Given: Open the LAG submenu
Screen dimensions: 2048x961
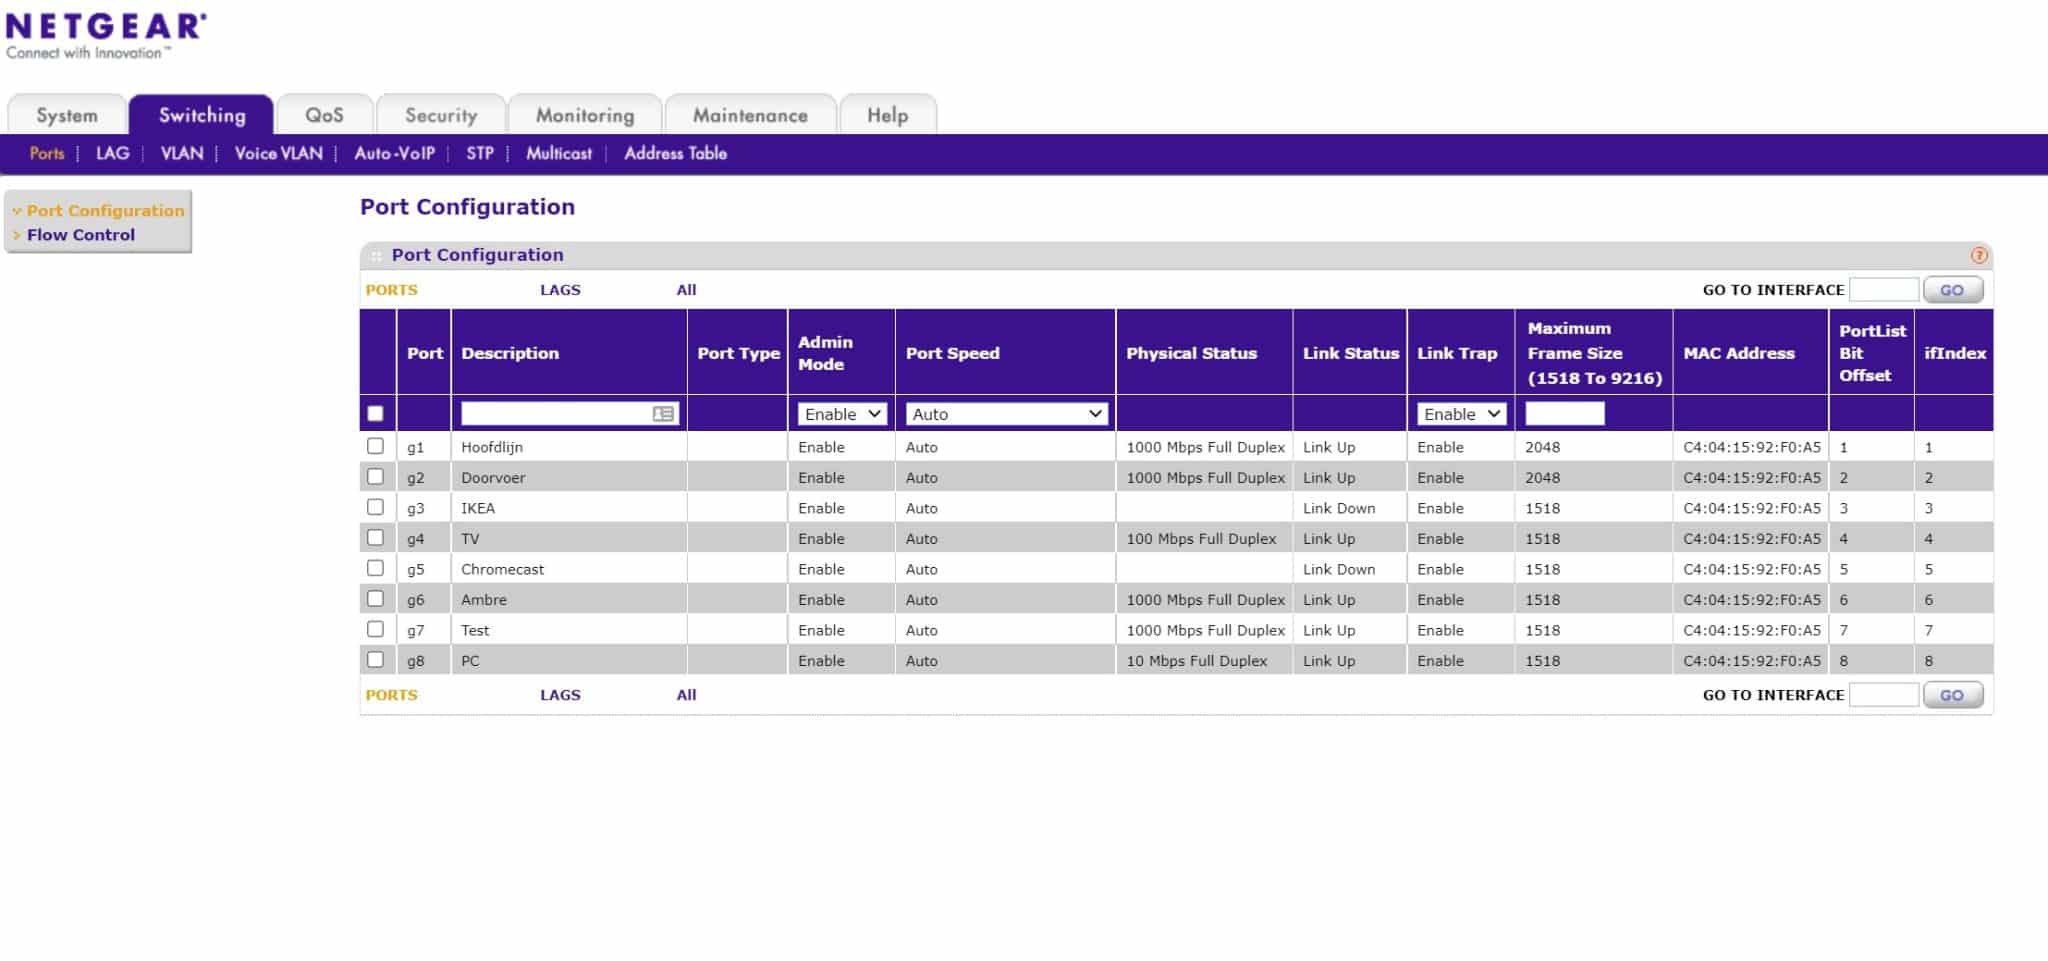Looking at the screenshot, I should tap(112, 153).
